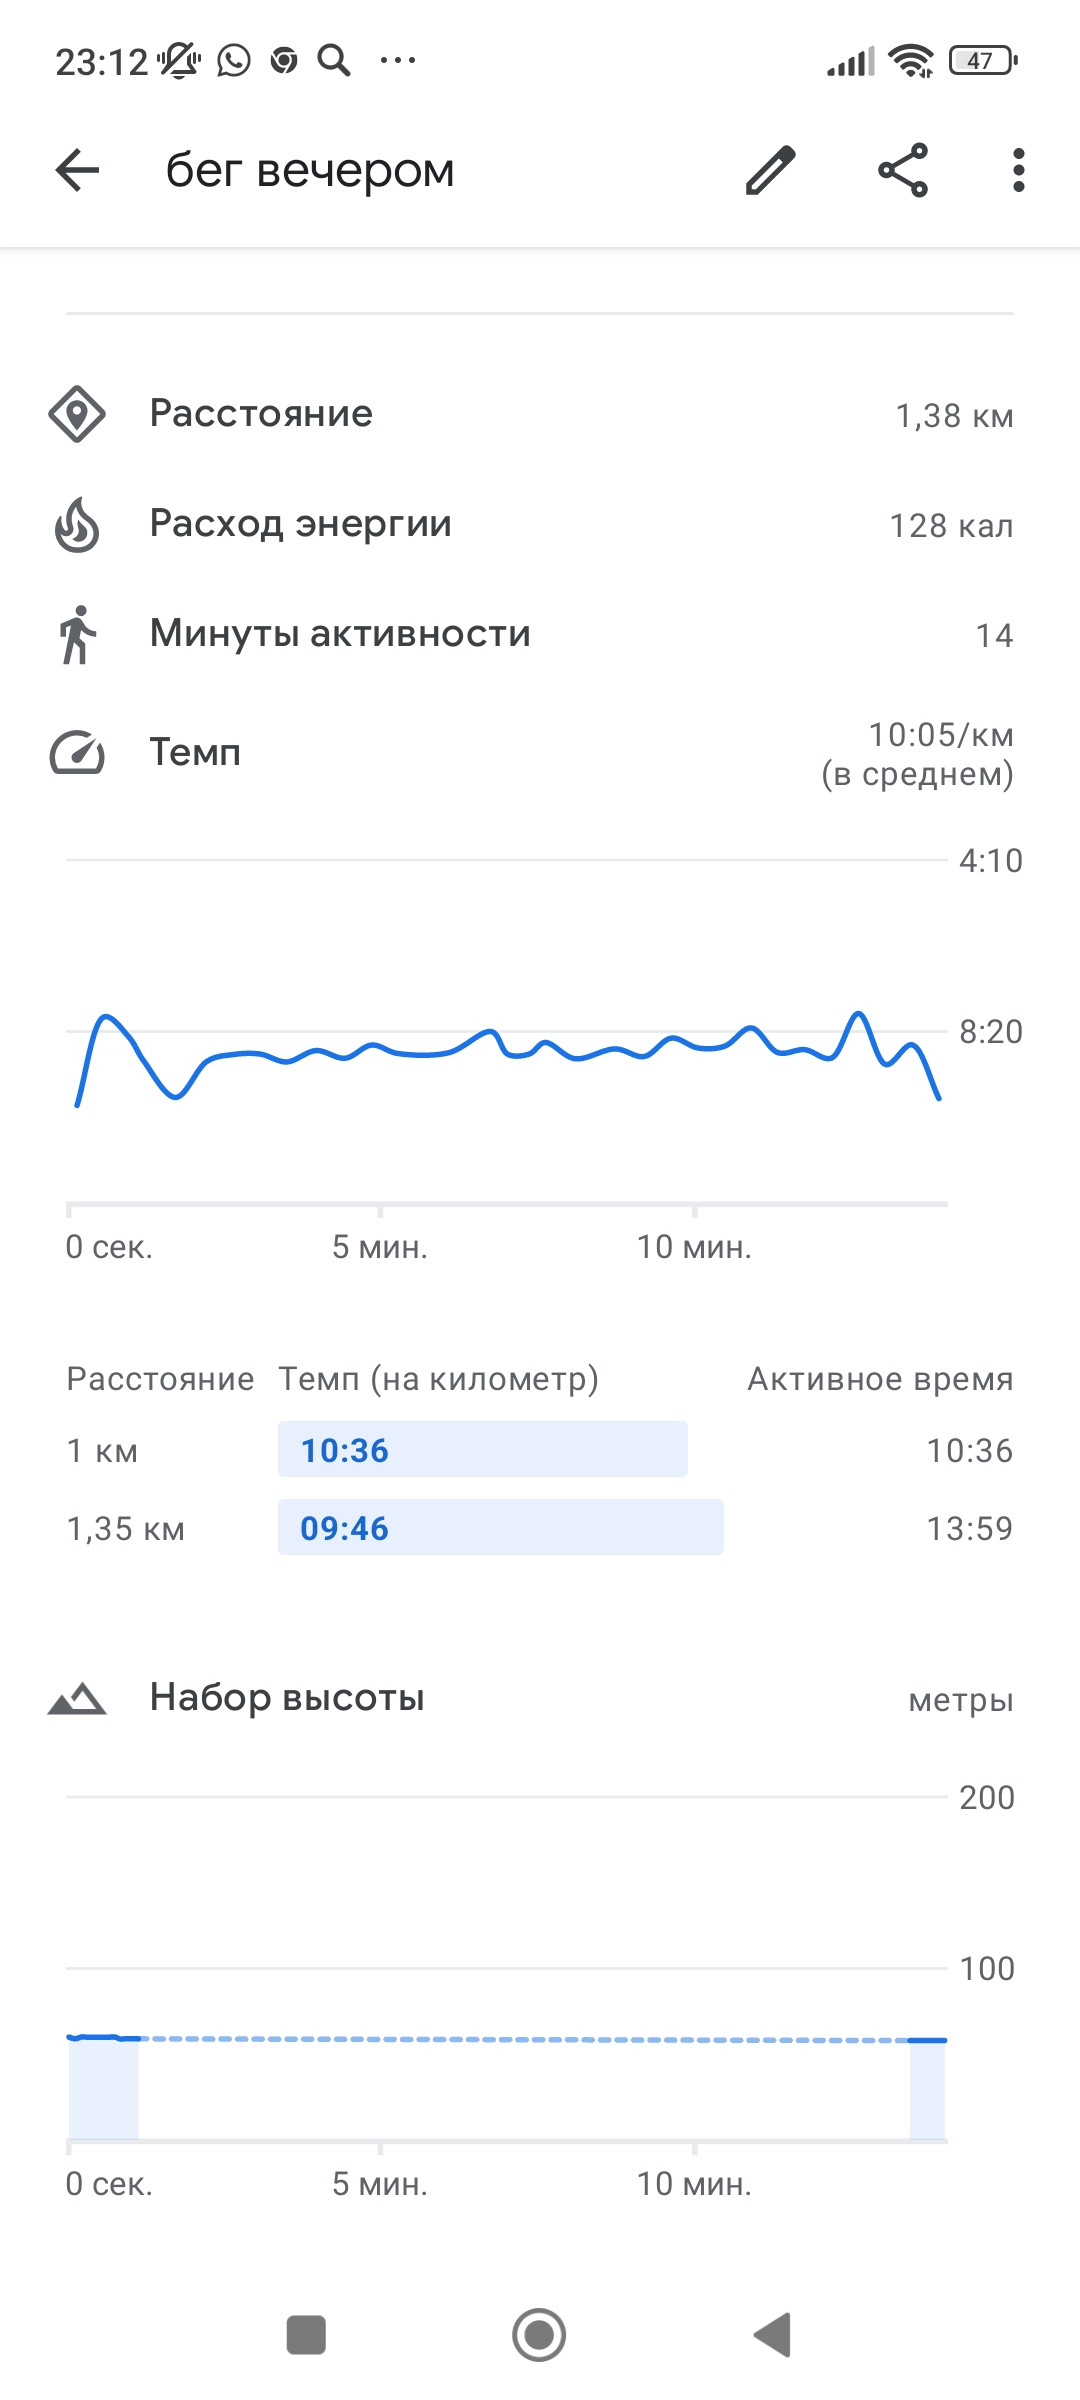Open the three-dot overflow menu
Image resolution: width=1080 pixels, height=2400 pixels.
pyautogui.click(x=1018, y=170)
